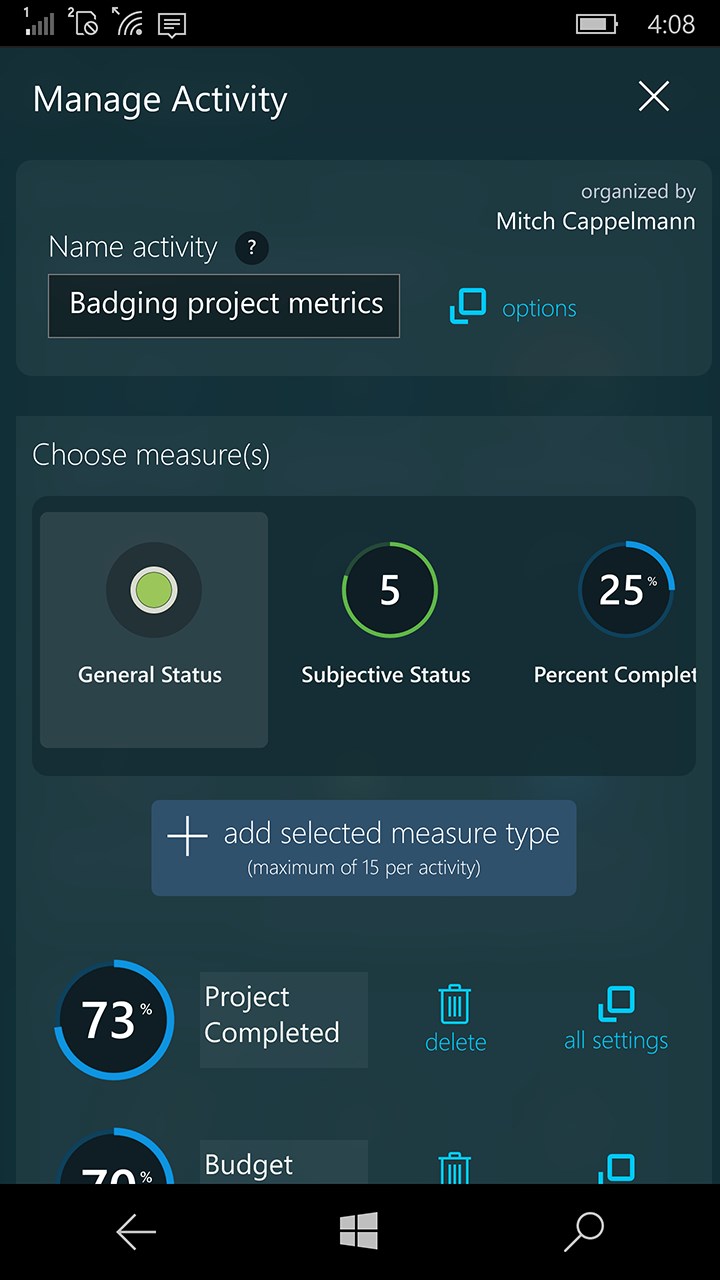Open the battery level indicator
Screen dimensions: 720x1280
click(596, 23)
